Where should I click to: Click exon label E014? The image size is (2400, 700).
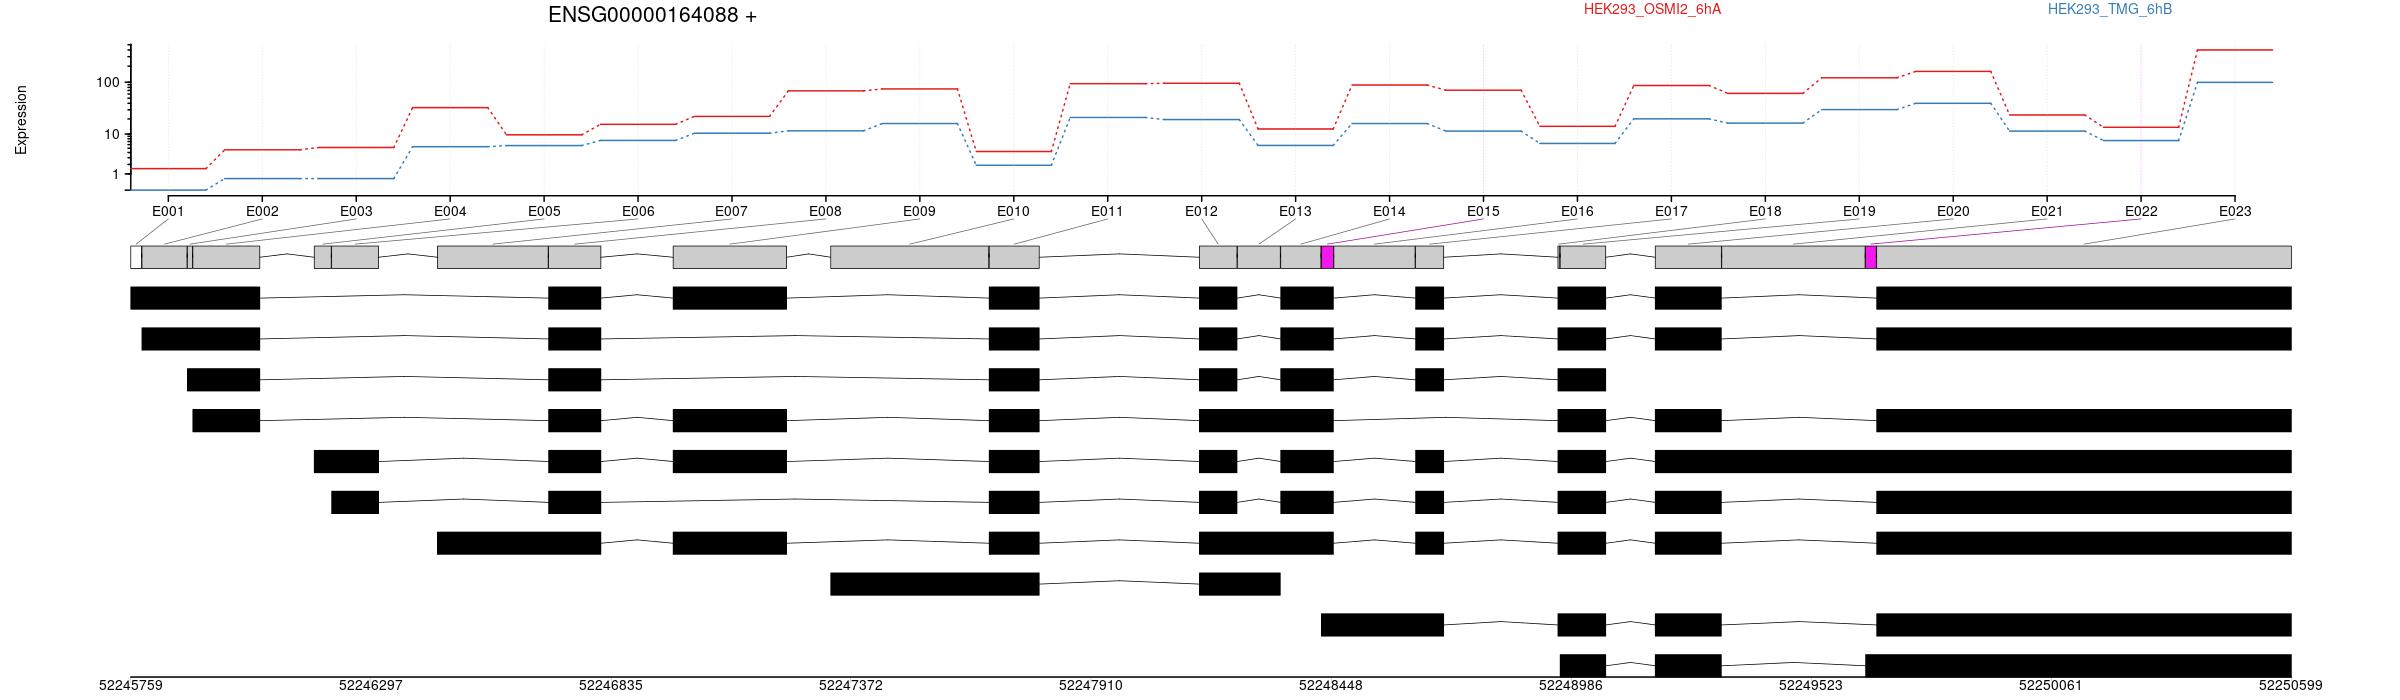[1389, 211]
